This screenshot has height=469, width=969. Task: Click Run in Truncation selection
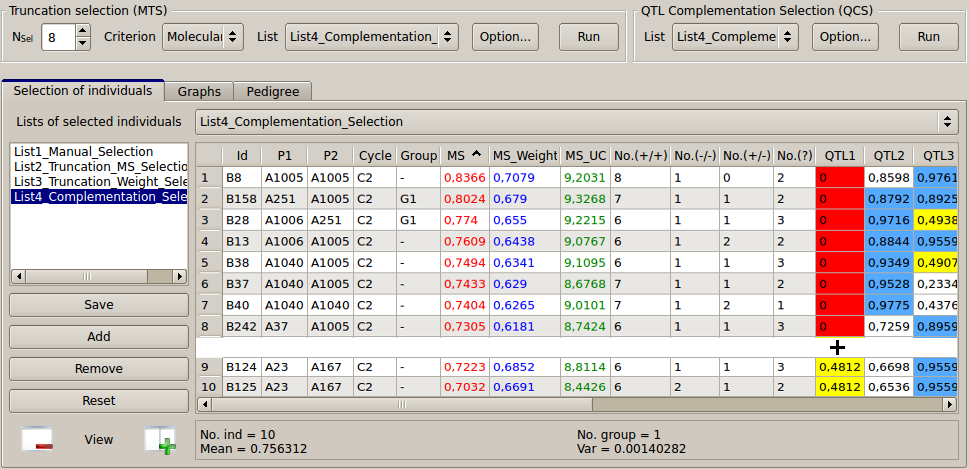pyautogui.click(x=588, y=37)
